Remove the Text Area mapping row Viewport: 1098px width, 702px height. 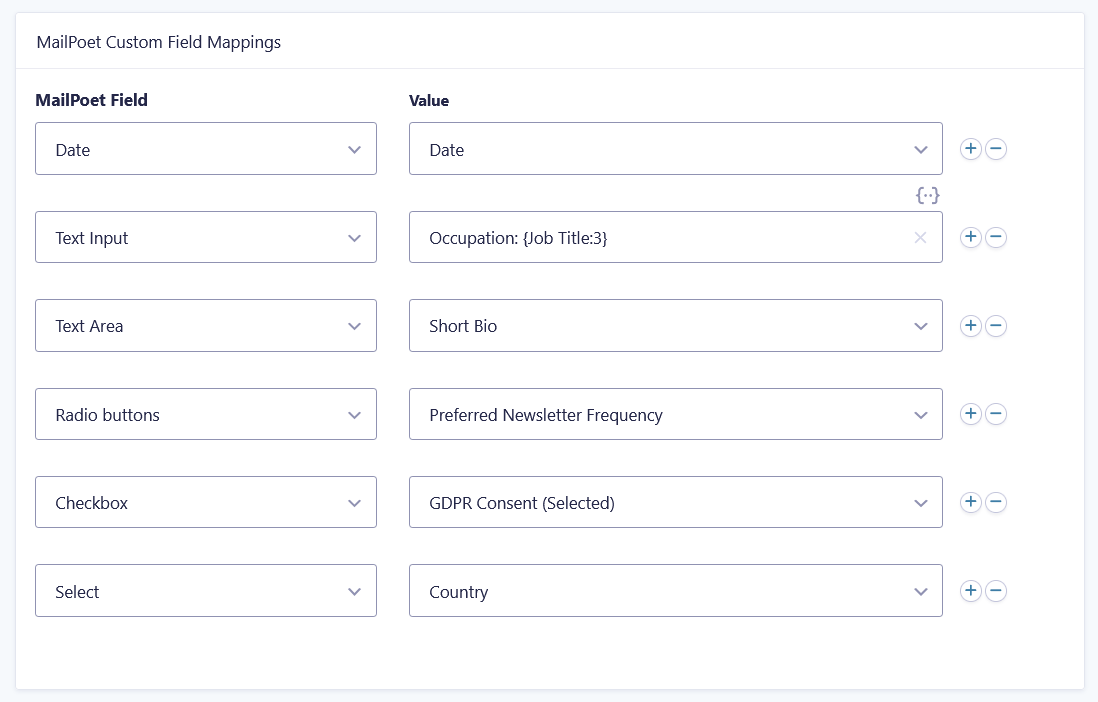point(996,326)
